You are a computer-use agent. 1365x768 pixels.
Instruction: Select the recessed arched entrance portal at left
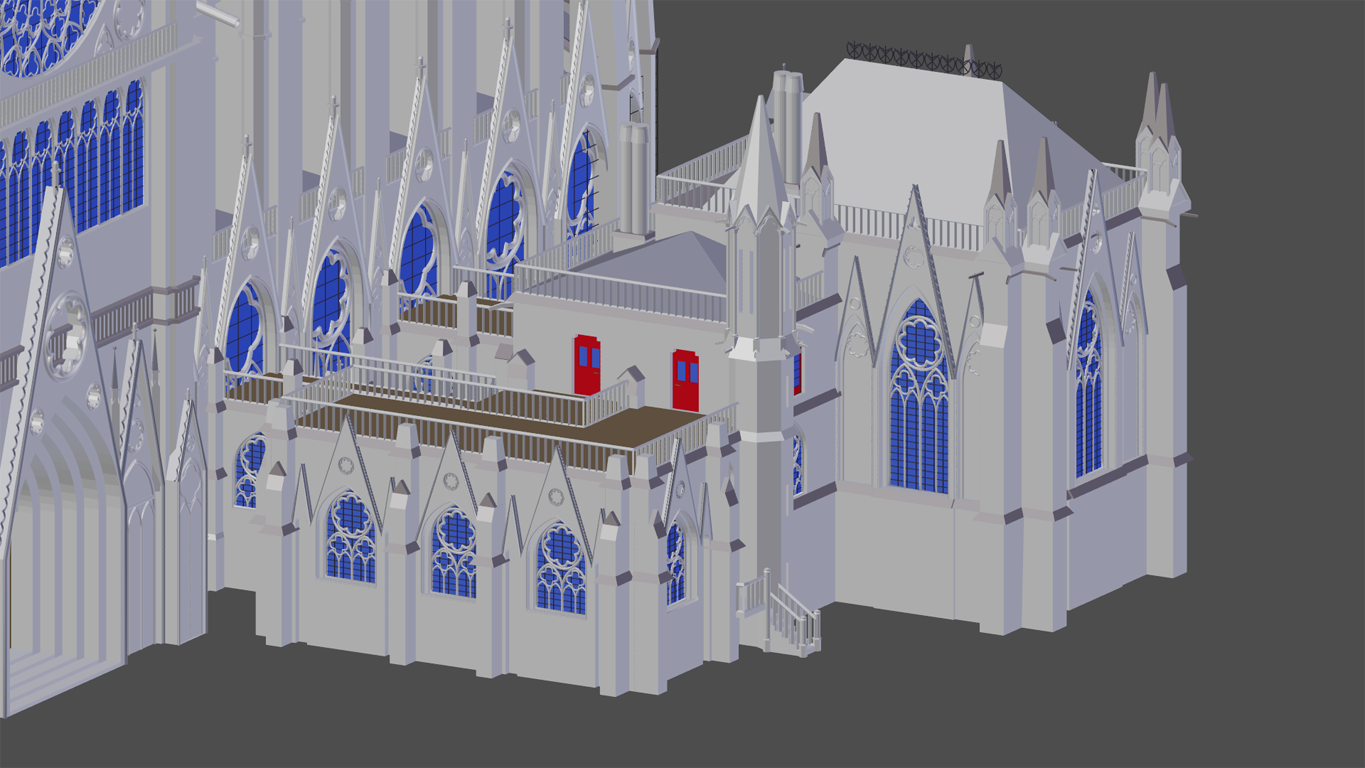pos(60,560)
